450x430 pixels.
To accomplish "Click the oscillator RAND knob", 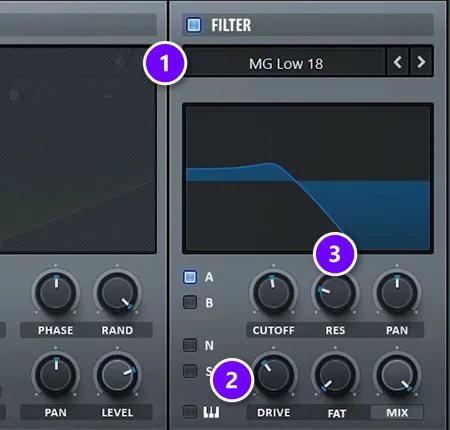I will click(x=117, y=293).
